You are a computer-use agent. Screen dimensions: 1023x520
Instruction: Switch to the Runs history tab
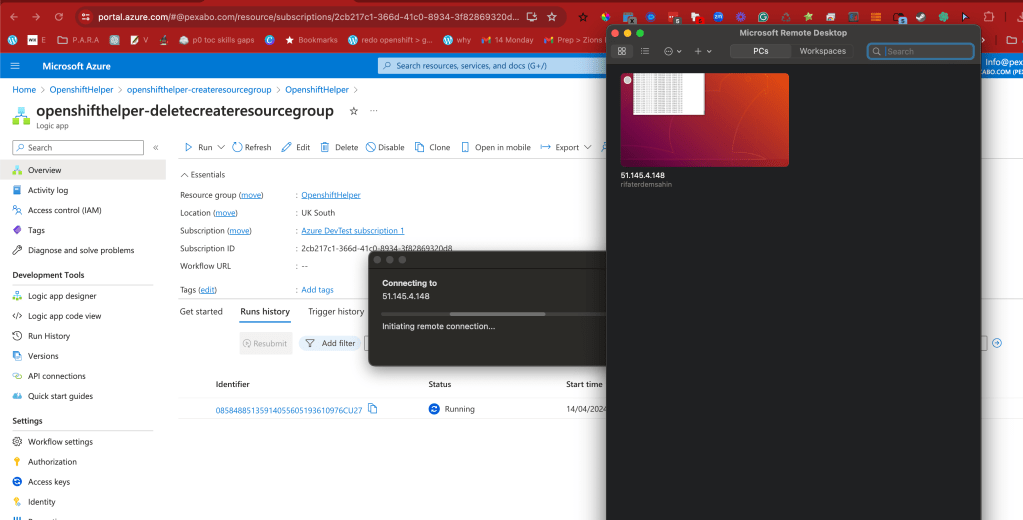coord(265,312)
